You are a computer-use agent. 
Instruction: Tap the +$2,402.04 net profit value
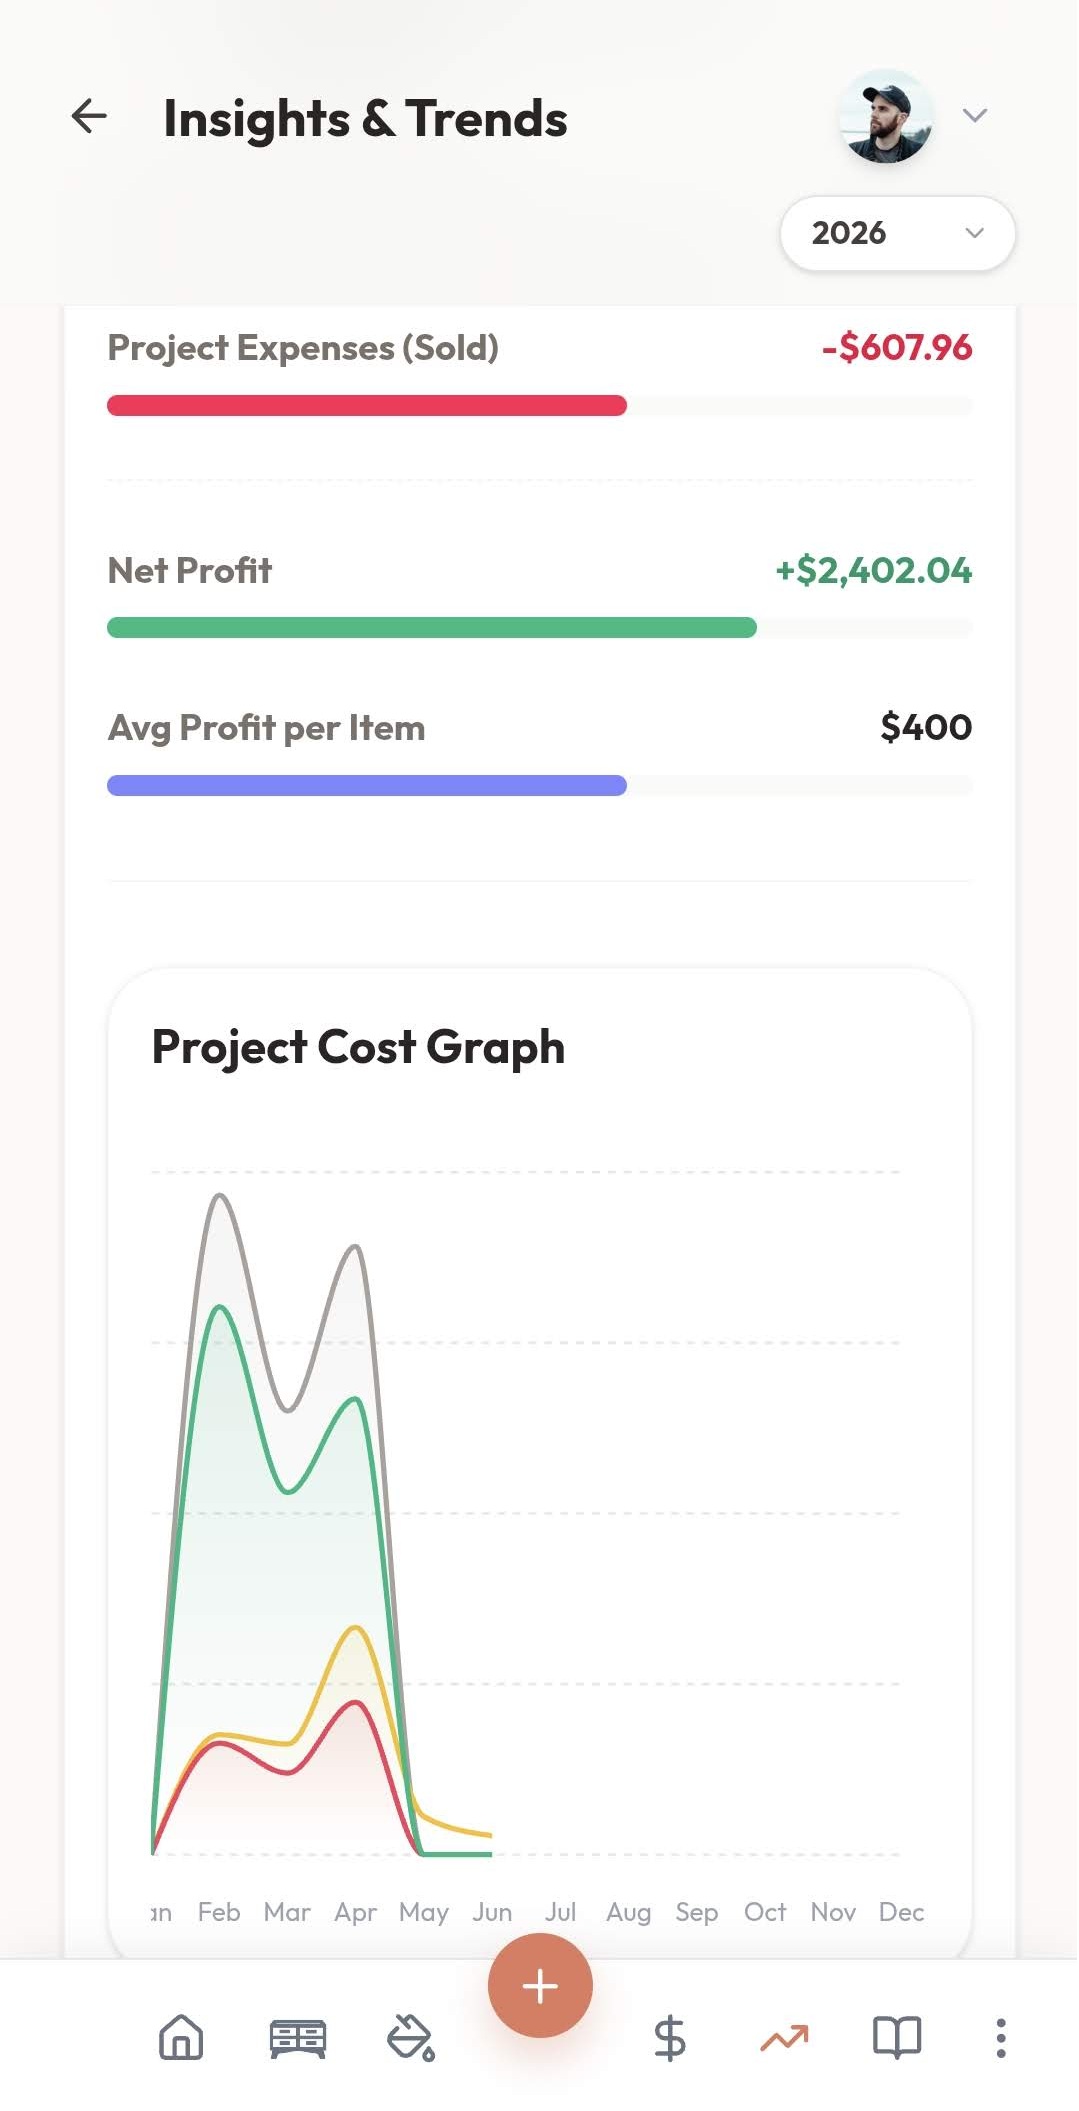point(873,570)
